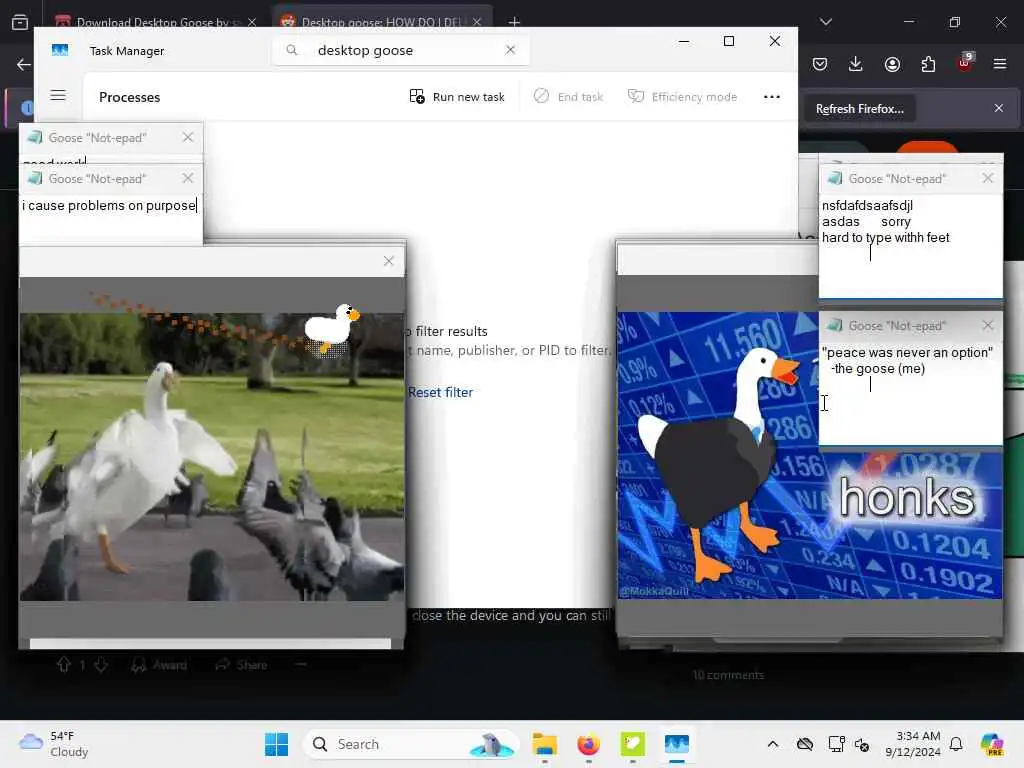Open Firefox View icon
1024x768 pixels.
click(20, 22)
